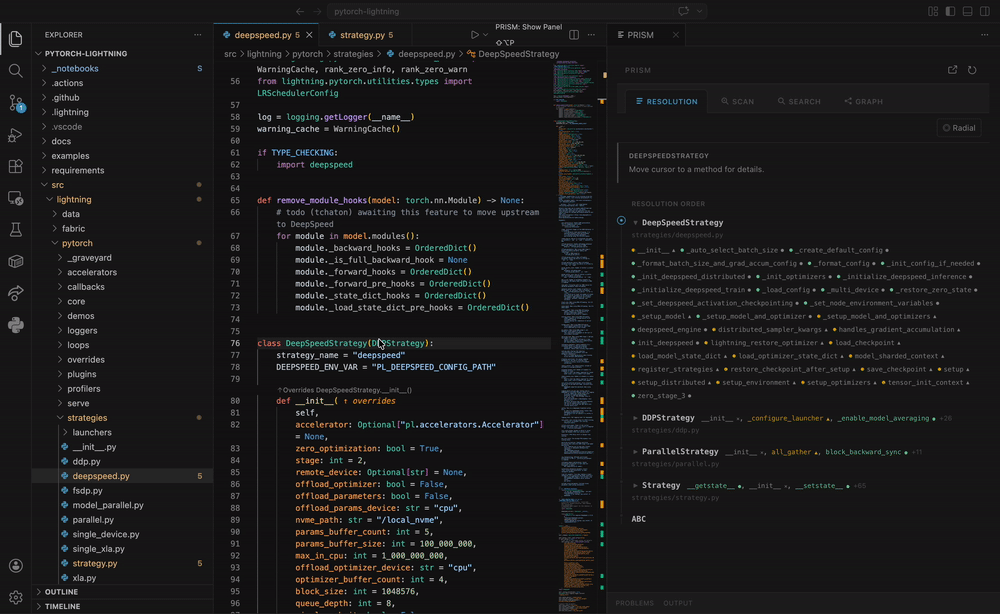Open PRISM panel in new window icon
Image resolution: width=1000 pixels, height=614 pixels.
coord(952,70)
